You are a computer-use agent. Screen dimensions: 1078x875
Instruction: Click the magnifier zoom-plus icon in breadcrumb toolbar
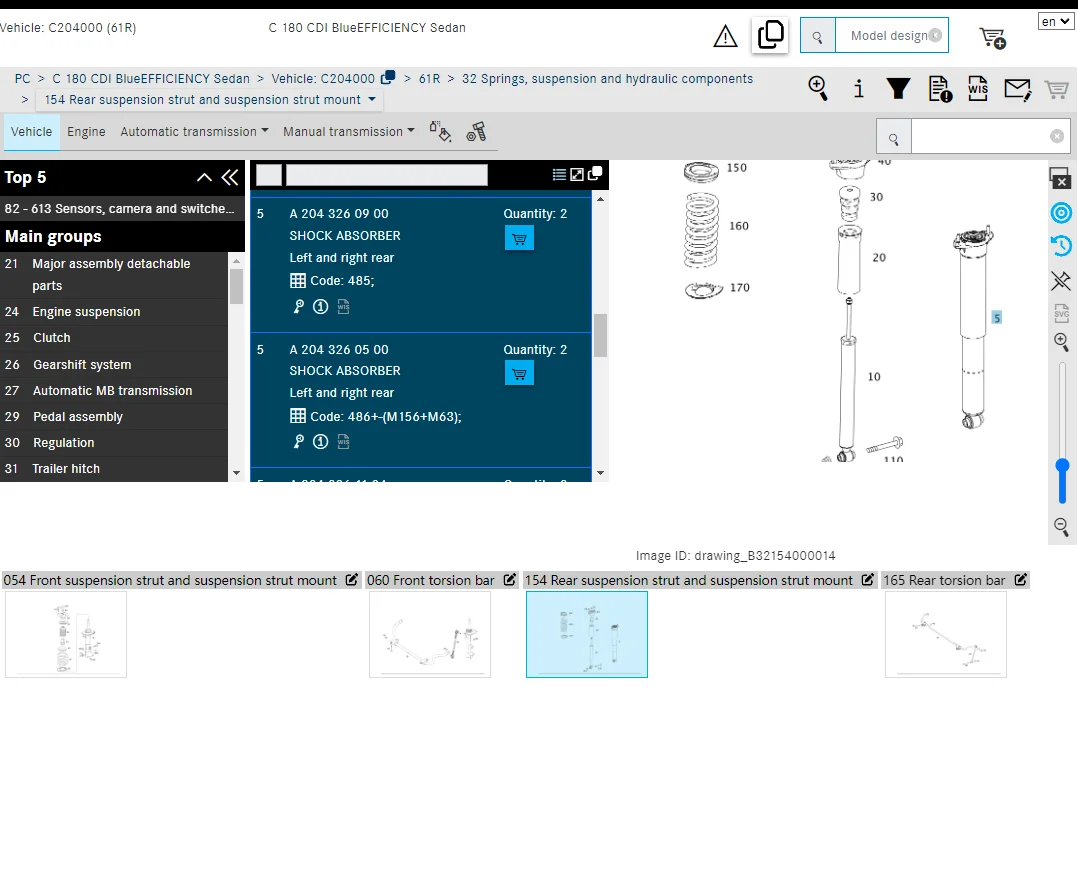pyautogui.click(x=818, y=89)
